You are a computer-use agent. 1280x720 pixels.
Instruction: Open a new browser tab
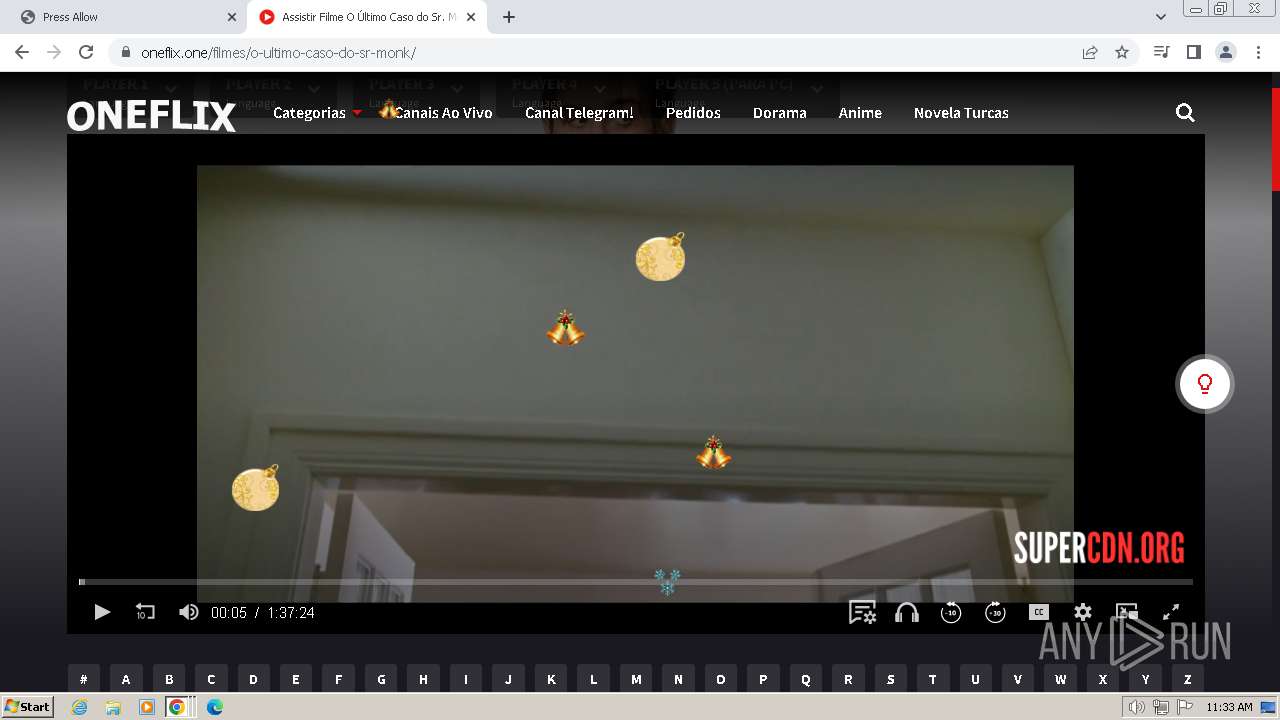point(509,17)
